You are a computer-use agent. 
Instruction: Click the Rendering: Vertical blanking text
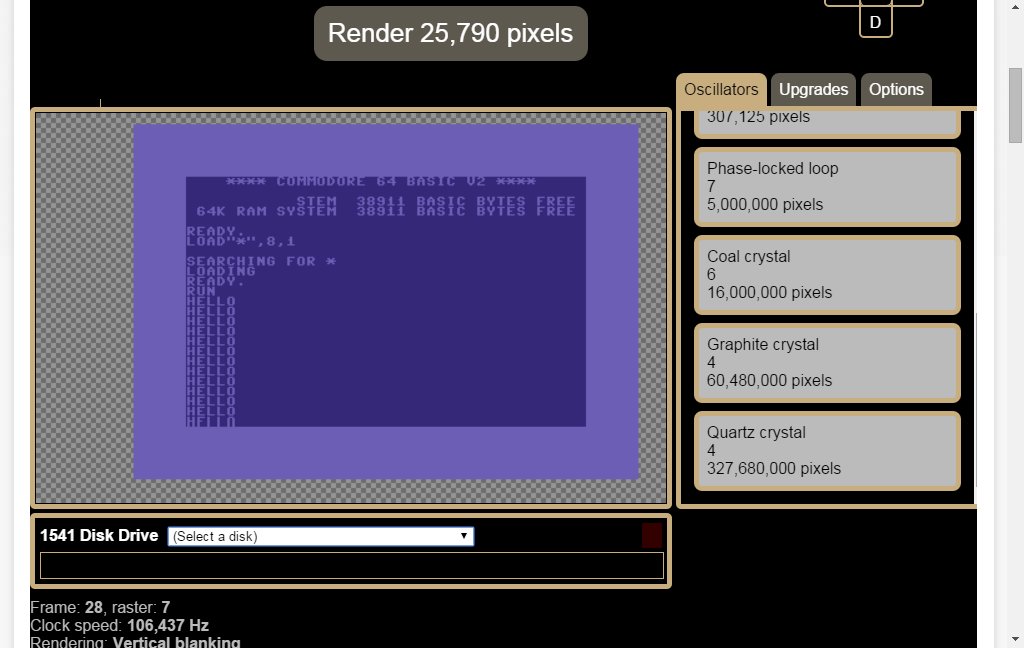(135, 641)
